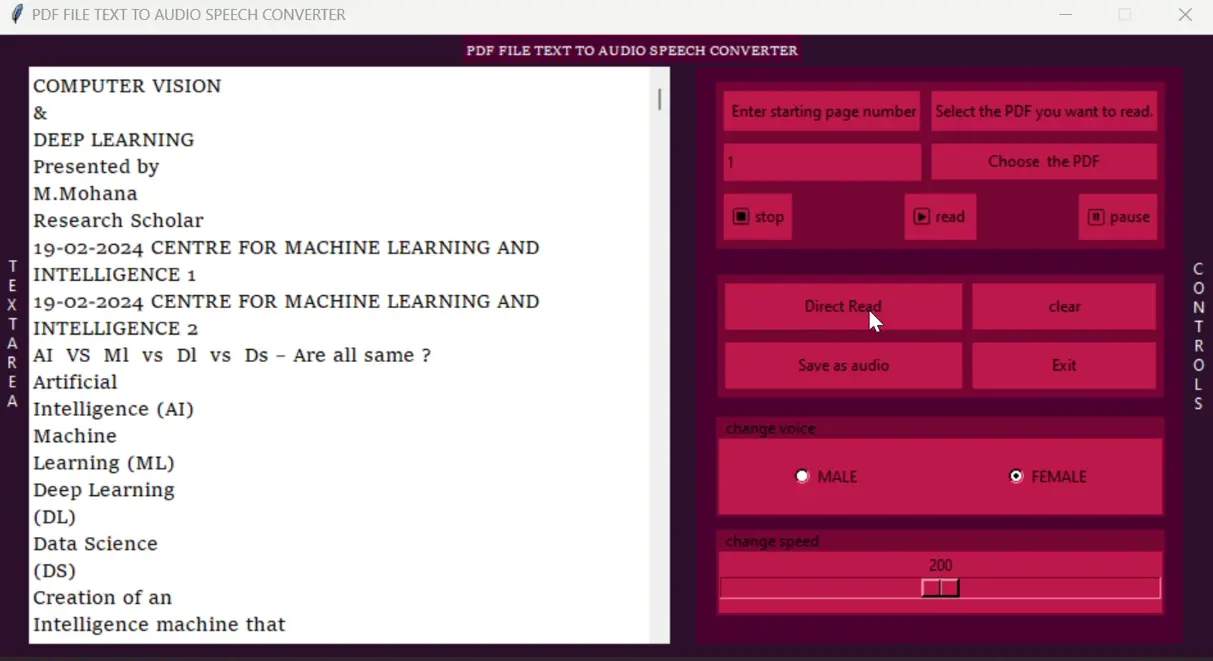
Task: Click the stop playback button
Action: tap(758, 217)
